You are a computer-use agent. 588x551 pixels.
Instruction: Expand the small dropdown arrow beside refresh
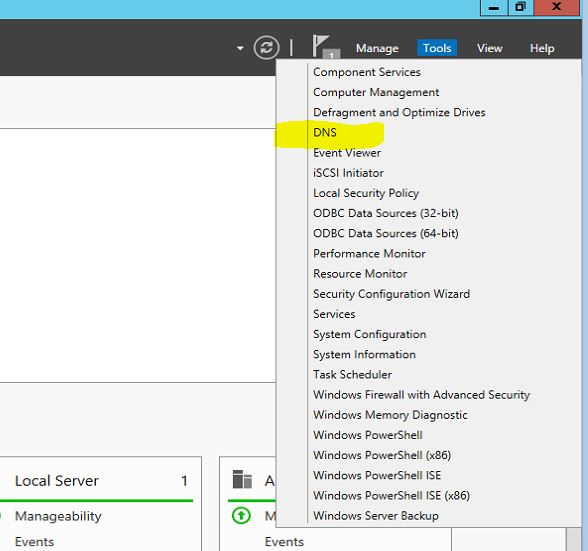point(240,48)
